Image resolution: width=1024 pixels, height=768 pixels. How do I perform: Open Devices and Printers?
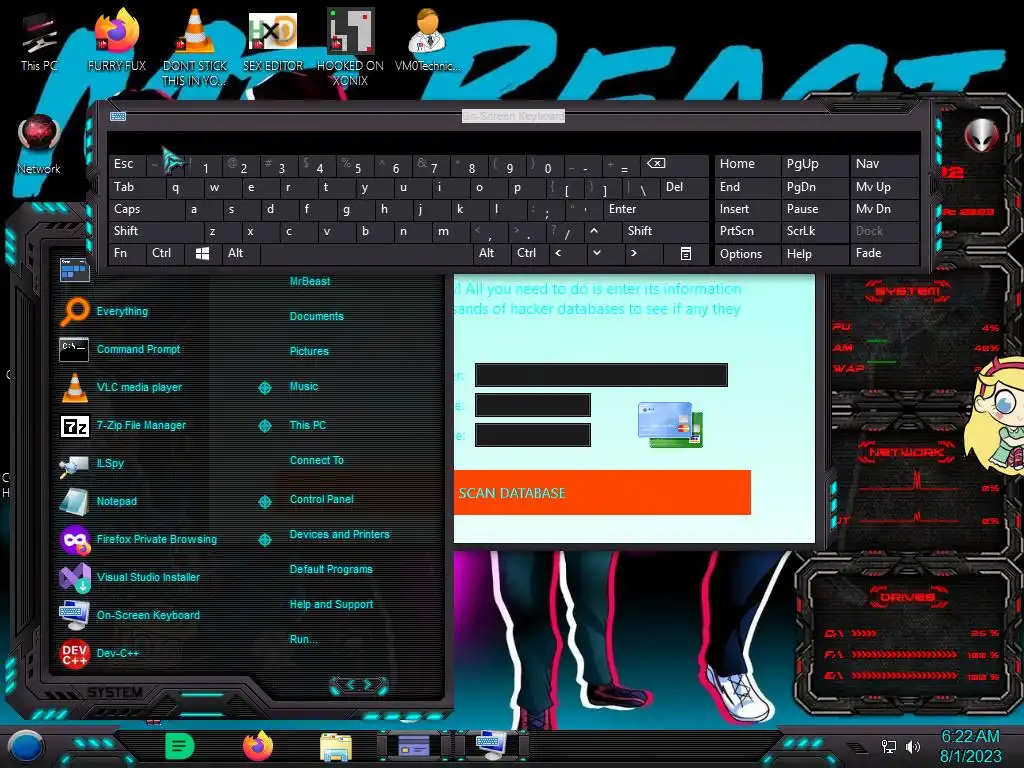pyautogui.click(x=340, y=534)
